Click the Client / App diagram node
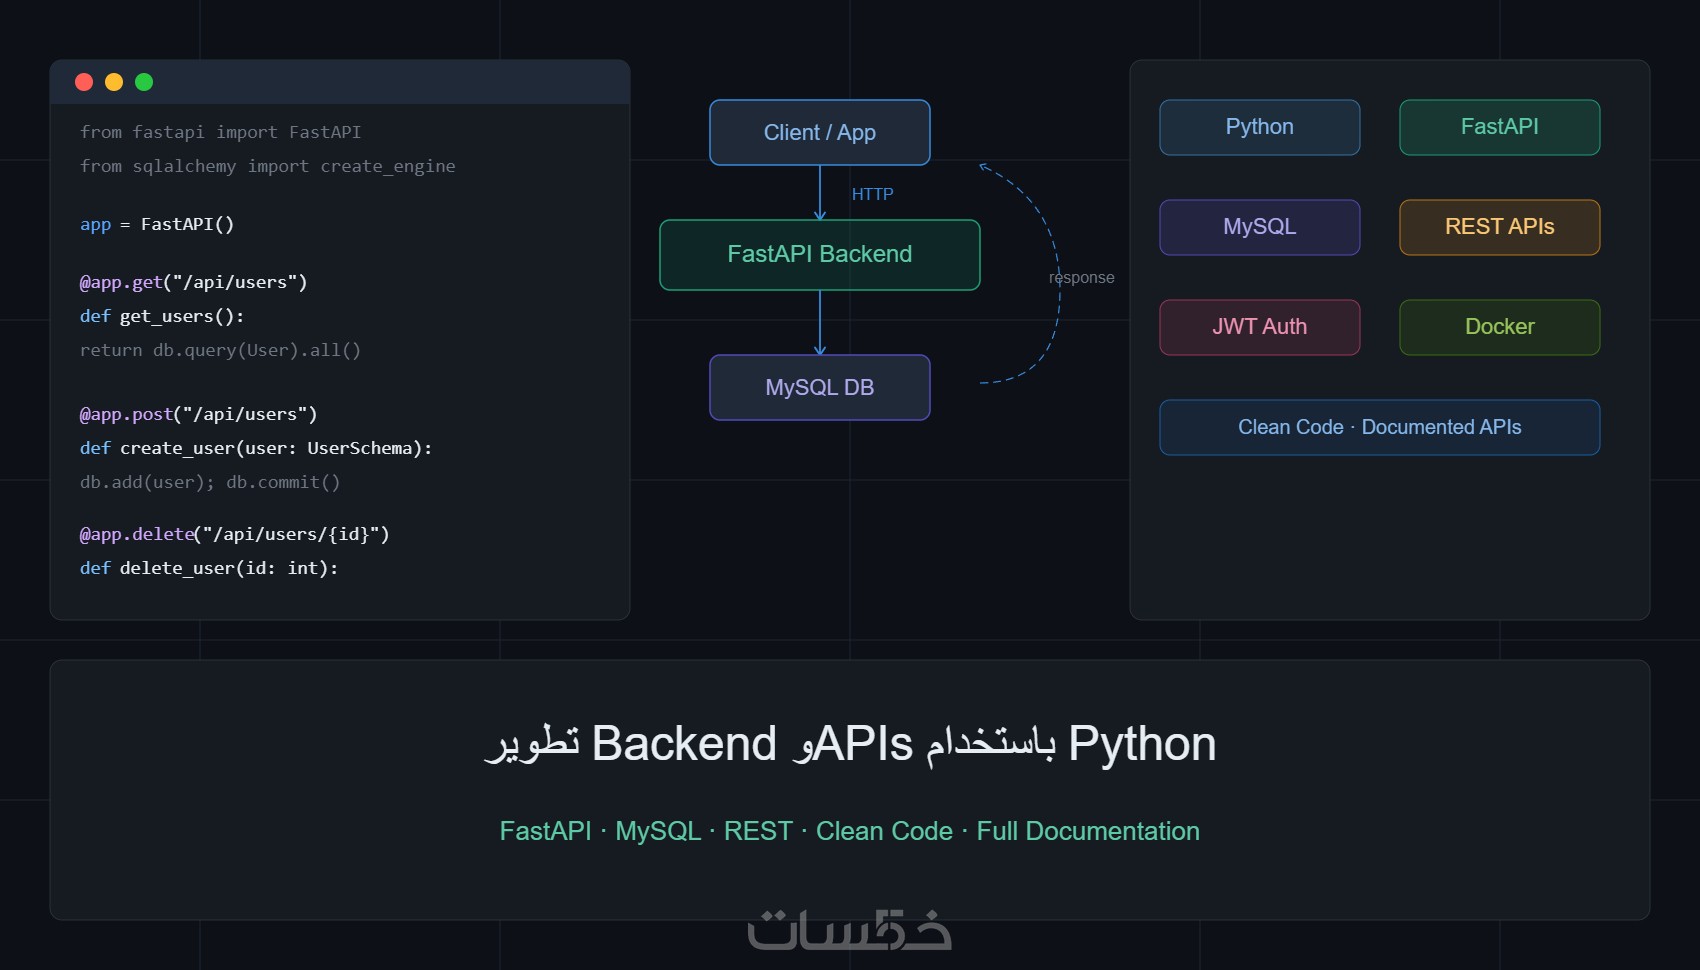 [819, 132]
